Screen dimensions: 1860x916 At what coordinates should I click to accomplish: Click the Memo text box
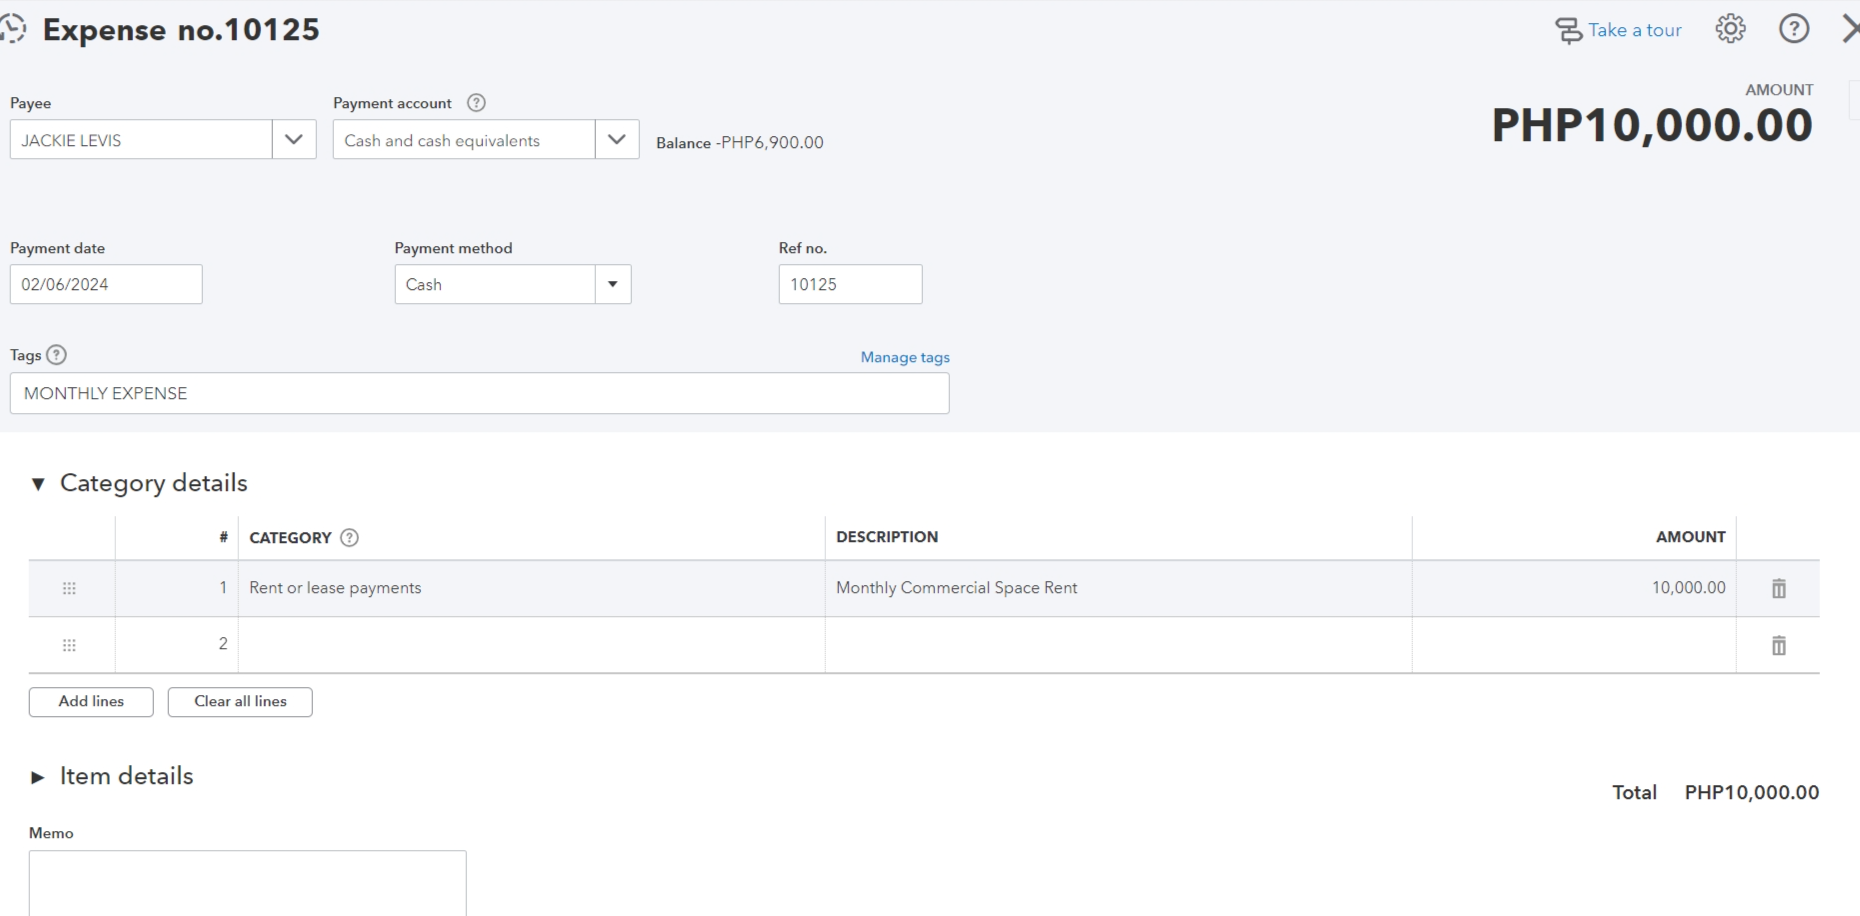247,883
